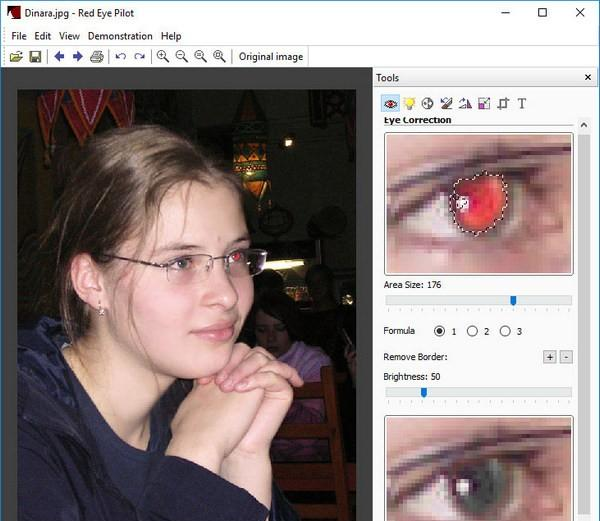600x521 pixels.
Task: Save the image with the floppy disk icon
Action: (x=35, y=57)
